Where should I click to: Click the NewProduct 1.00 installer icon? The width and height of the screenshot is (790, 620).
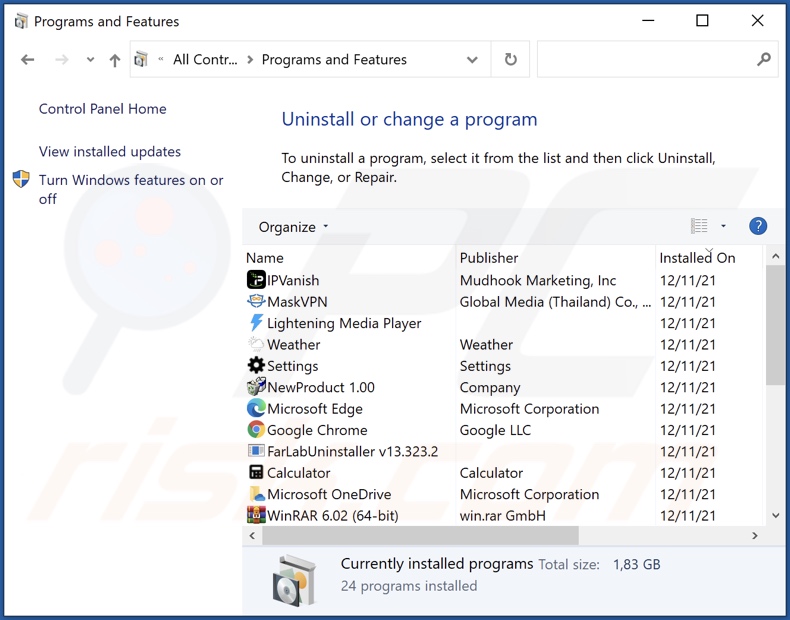pyautogui.click(x=256, y=387)
